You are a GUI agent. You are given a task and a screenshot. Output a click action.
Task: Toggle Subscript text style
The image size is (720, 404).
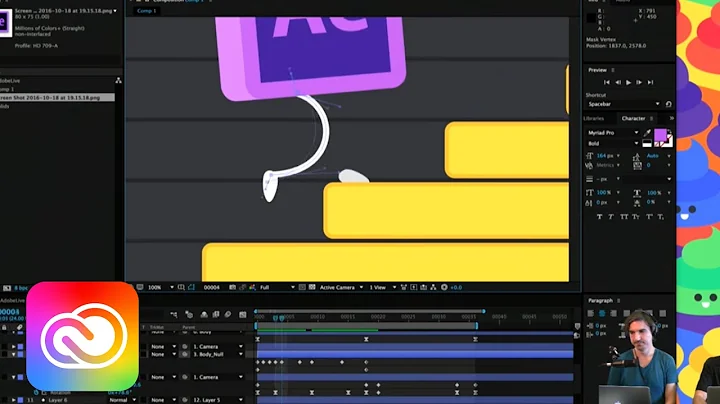coord(660,217)
